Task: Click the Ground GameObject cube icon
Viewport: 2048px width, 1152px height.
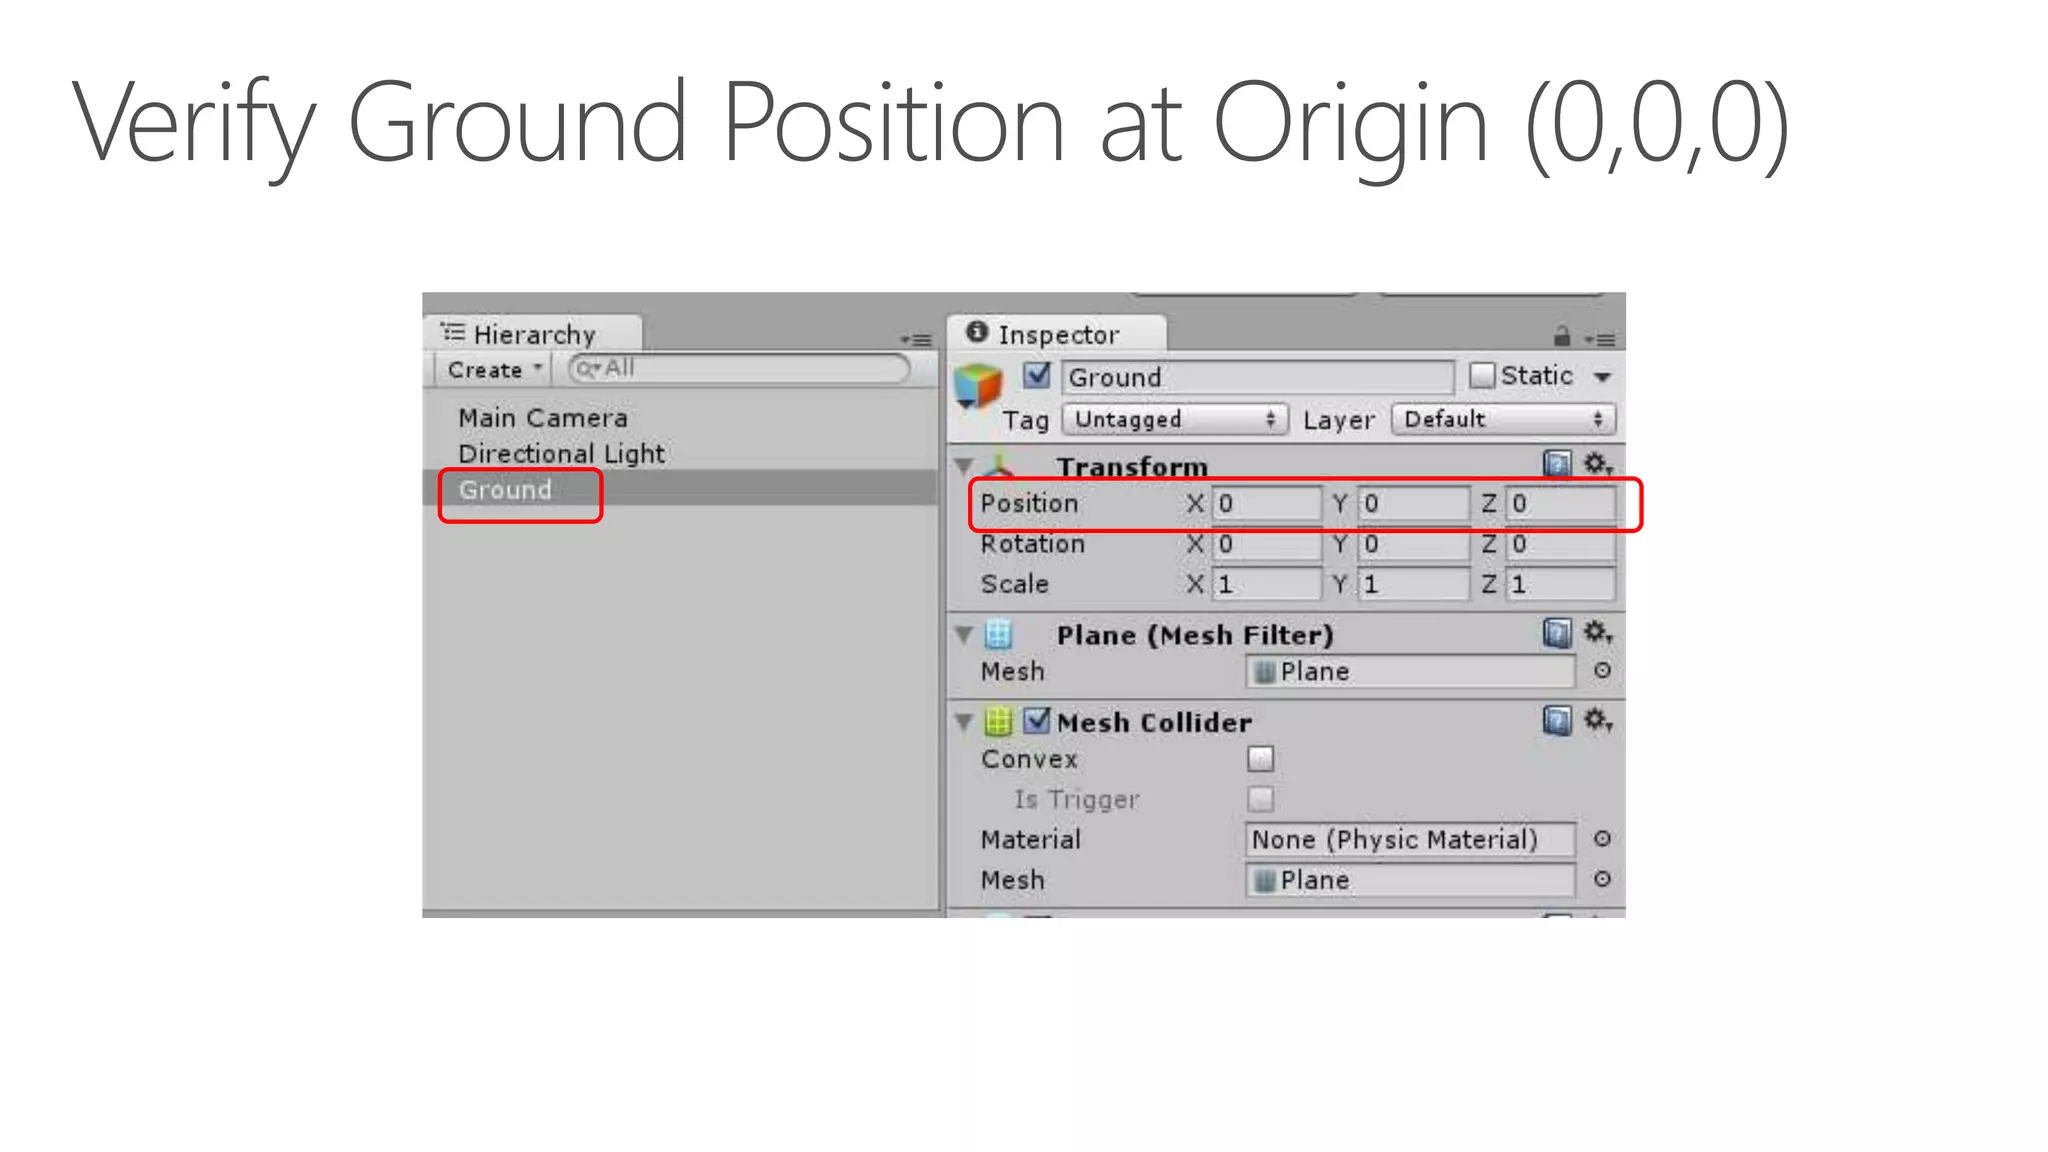Action: coord(978,387)
